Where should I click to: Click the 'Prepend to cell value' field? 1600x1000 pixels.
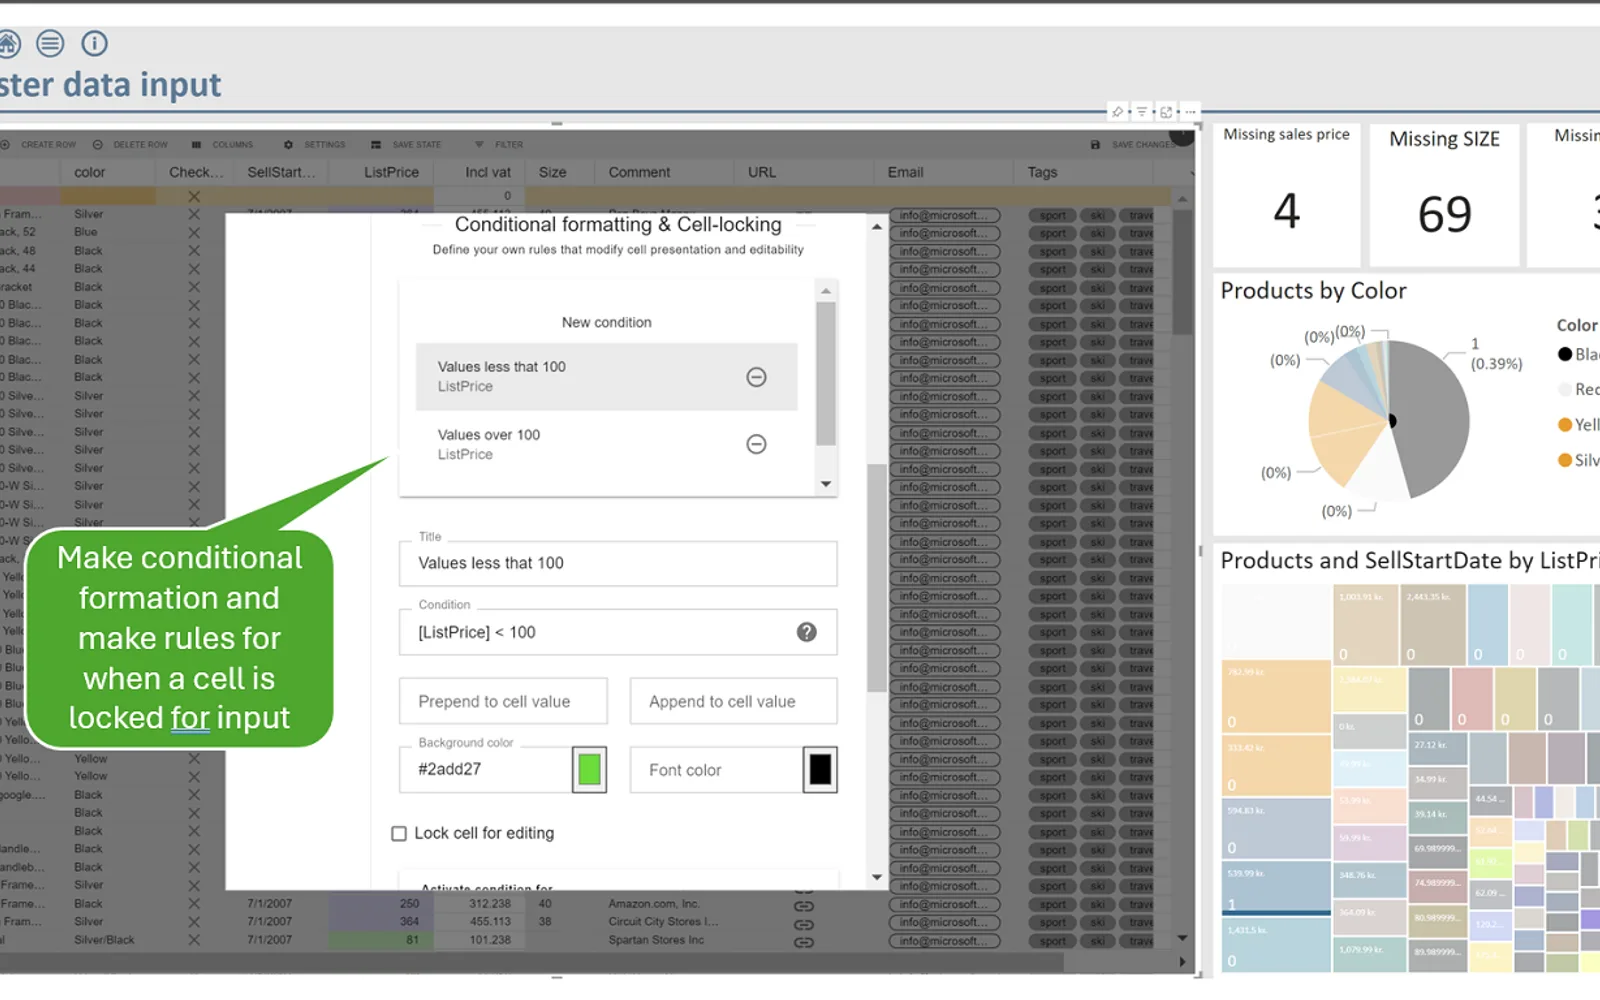(x=503, y=702)
